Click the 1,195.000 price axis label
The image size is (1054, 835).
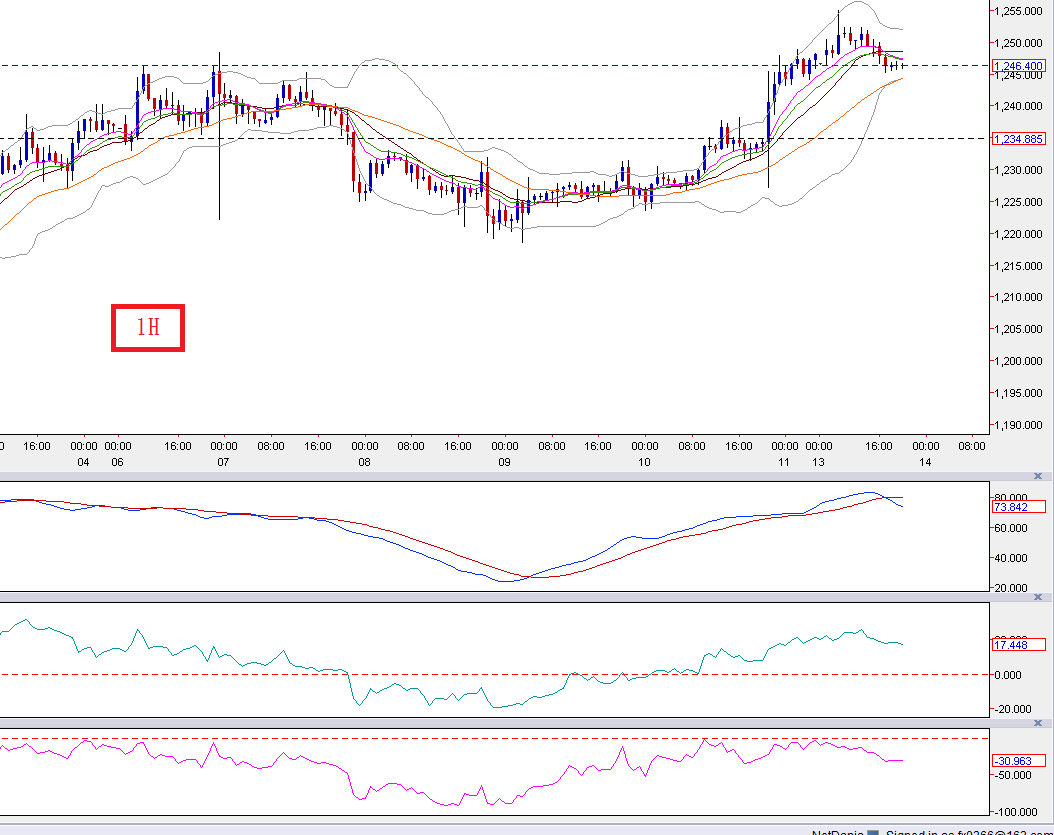pos(1018,393)
